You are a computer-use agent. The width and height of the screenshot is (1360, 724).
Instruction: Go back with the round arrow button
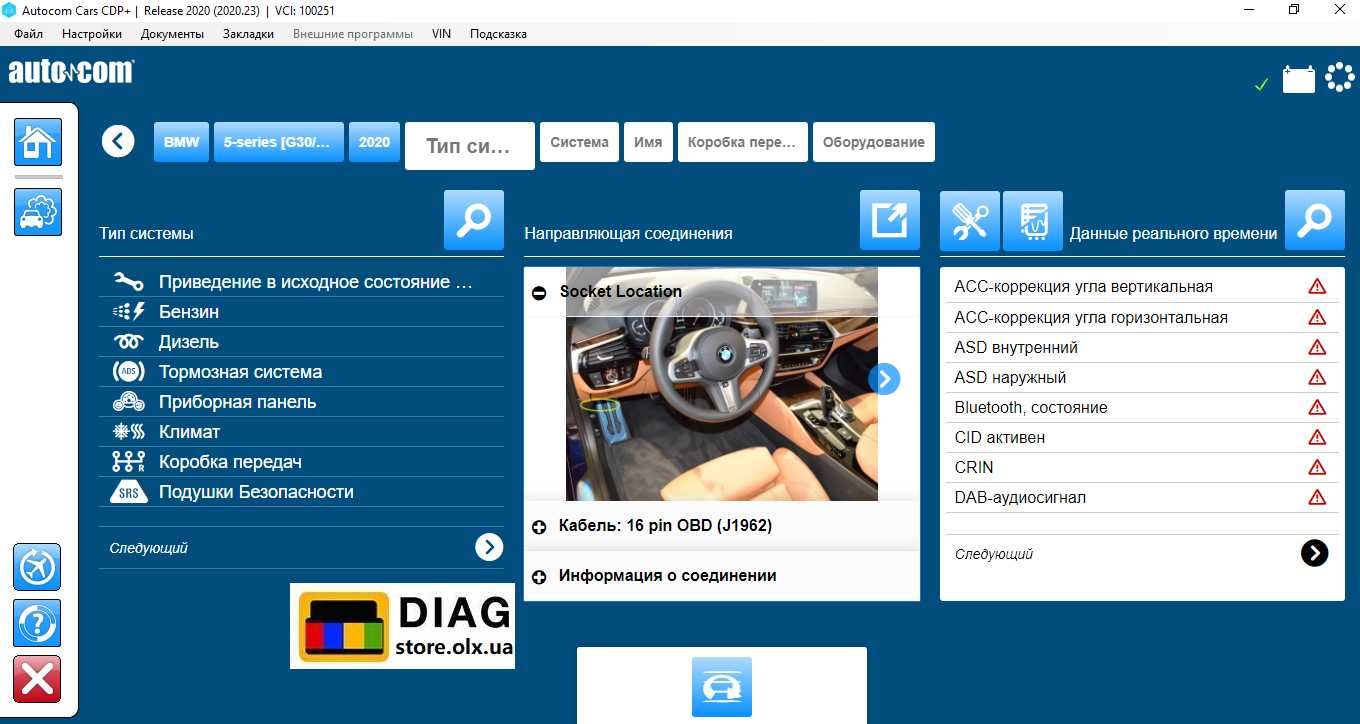[118, 141]
